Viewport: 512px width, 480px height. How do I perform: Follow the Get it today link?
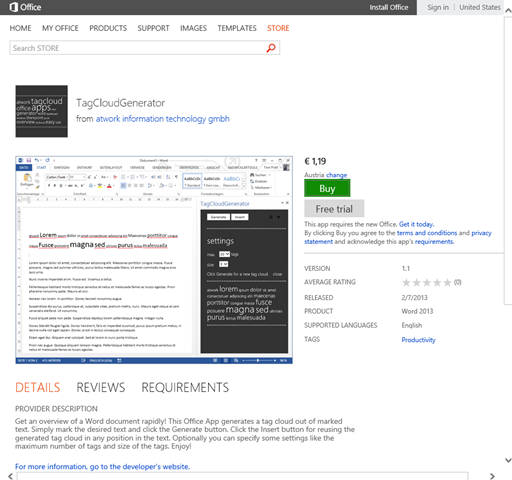tap(416, 224)
